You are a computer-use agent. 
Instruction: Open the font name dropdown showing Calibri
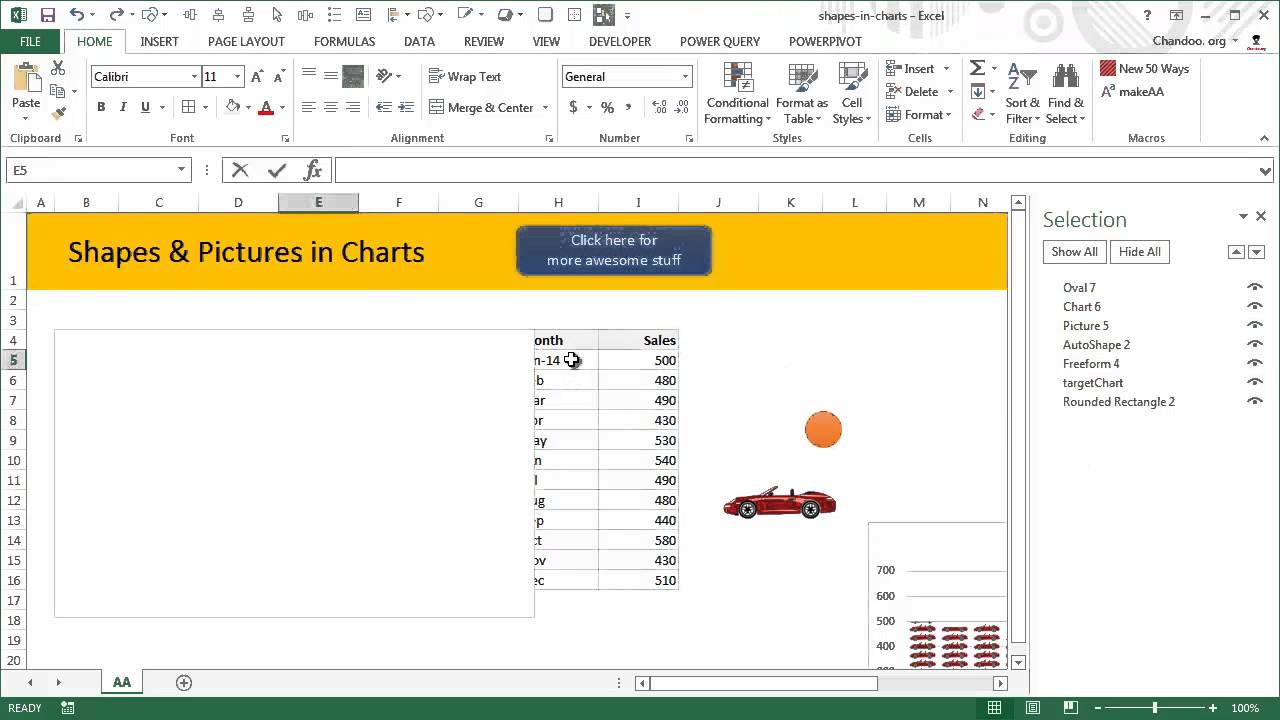[x=194, y=77]
